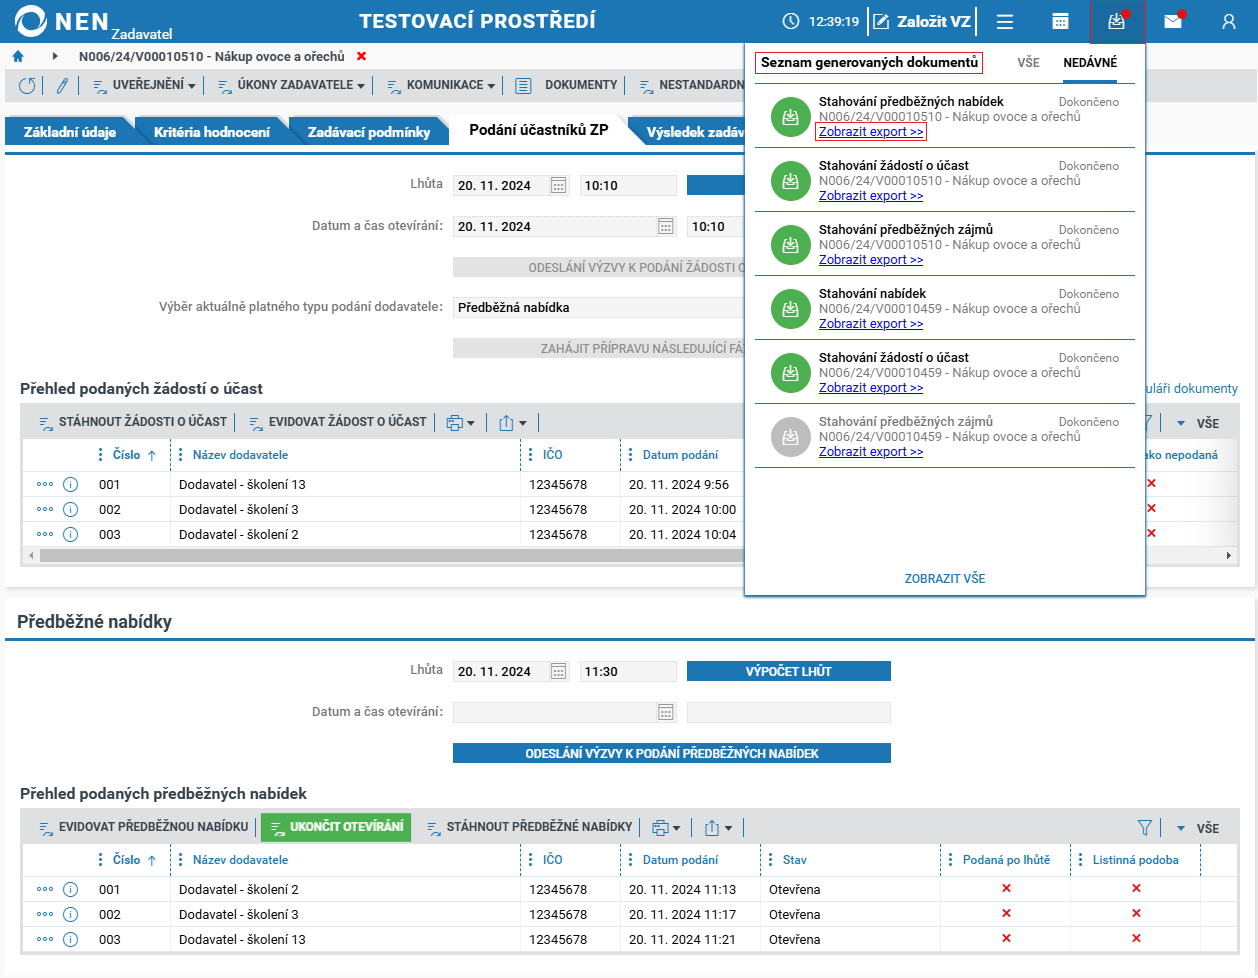Expand the KOMUNIKACE dropdown menu
The height and width of the screenshot is (978, 1258).
pyautogui.click(x=441, y=86)
